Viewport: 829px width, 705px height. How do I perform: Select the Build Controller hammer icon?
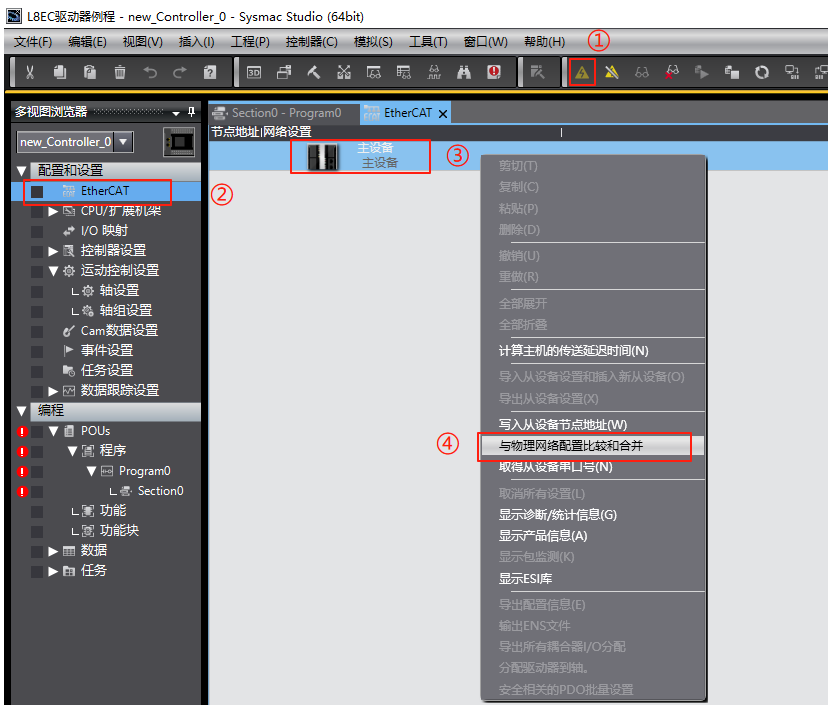click(314, 73)
